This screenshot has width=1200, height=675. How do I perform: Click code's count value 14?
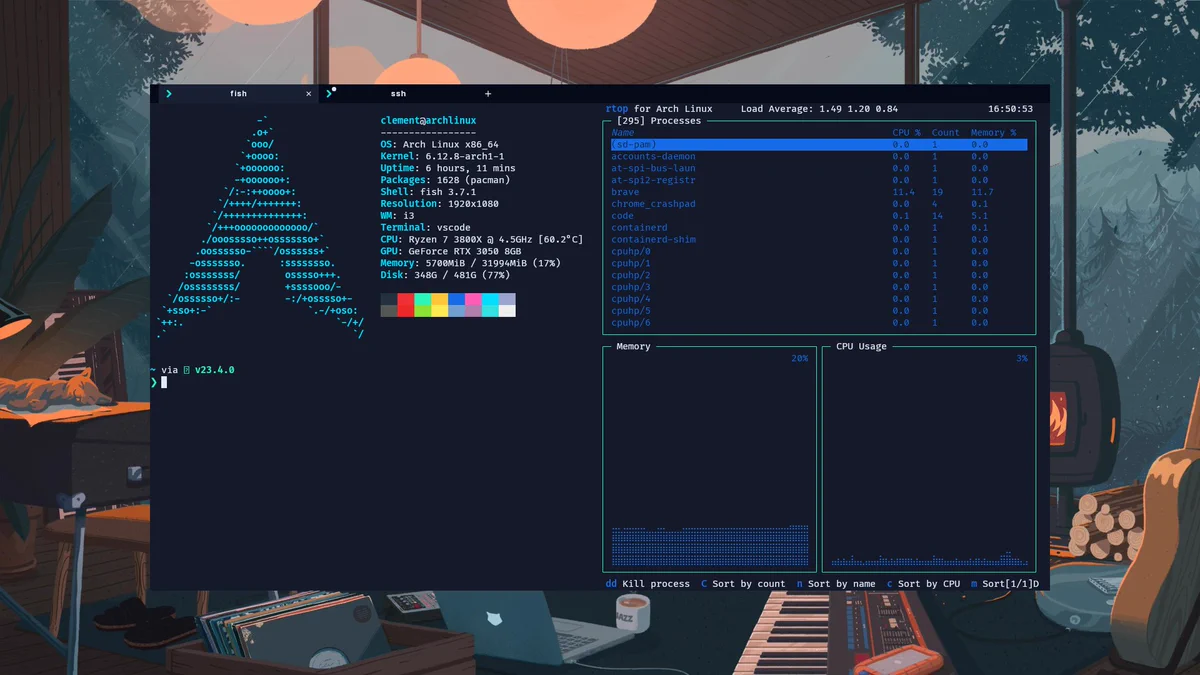pyautogui.click(x=937, y=216)
